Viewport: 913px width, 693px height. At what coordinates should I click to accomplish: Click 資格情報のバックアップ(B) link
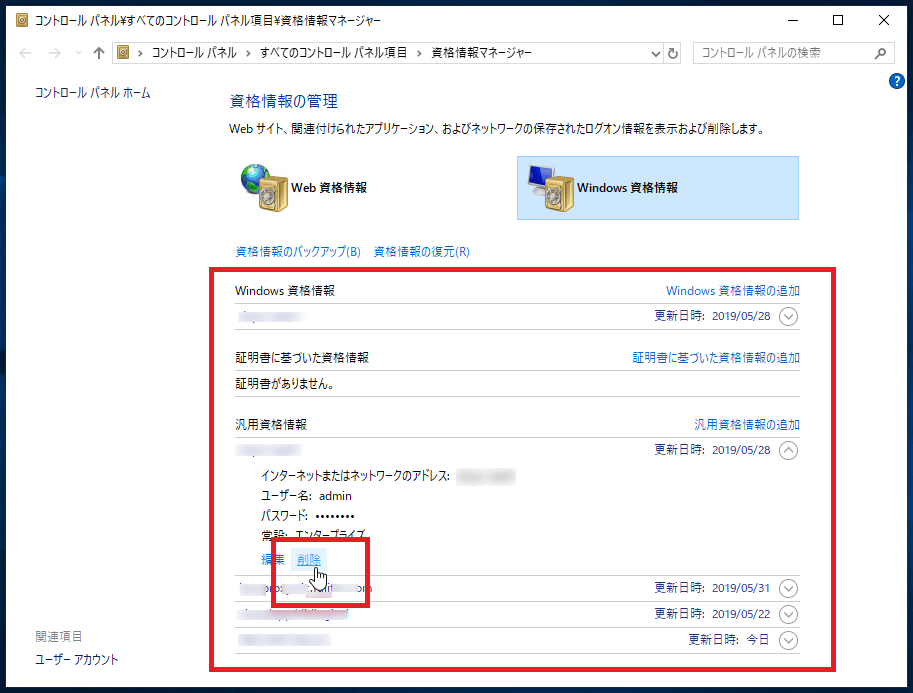(x=297, y=251)
